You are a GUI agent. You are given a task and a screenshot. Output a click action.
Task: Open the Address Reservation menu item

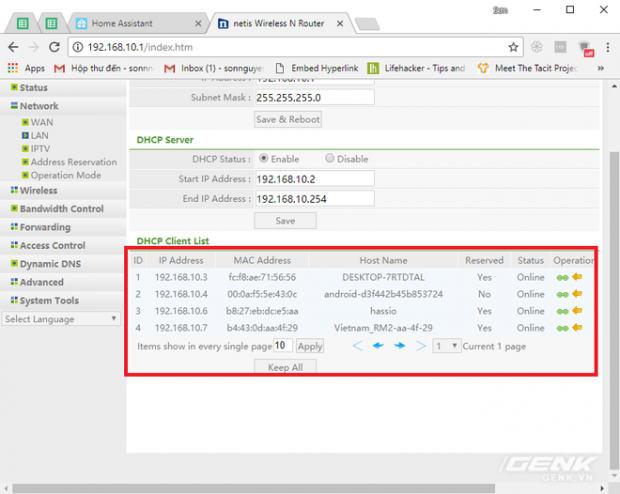click(73, 161)
